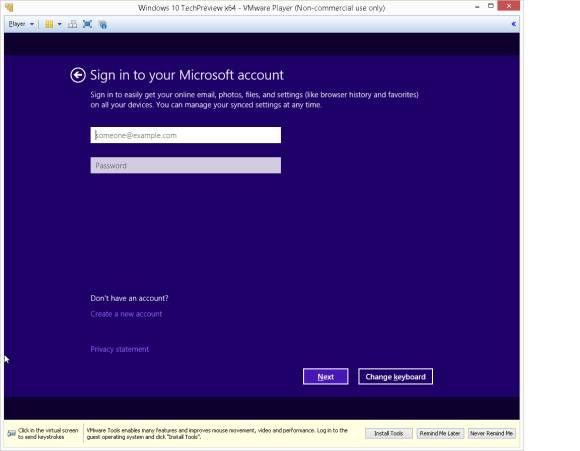Open Create a new account link
This screenshot has height=451, width=580.
pyautogui.click(x=126, y=314)
